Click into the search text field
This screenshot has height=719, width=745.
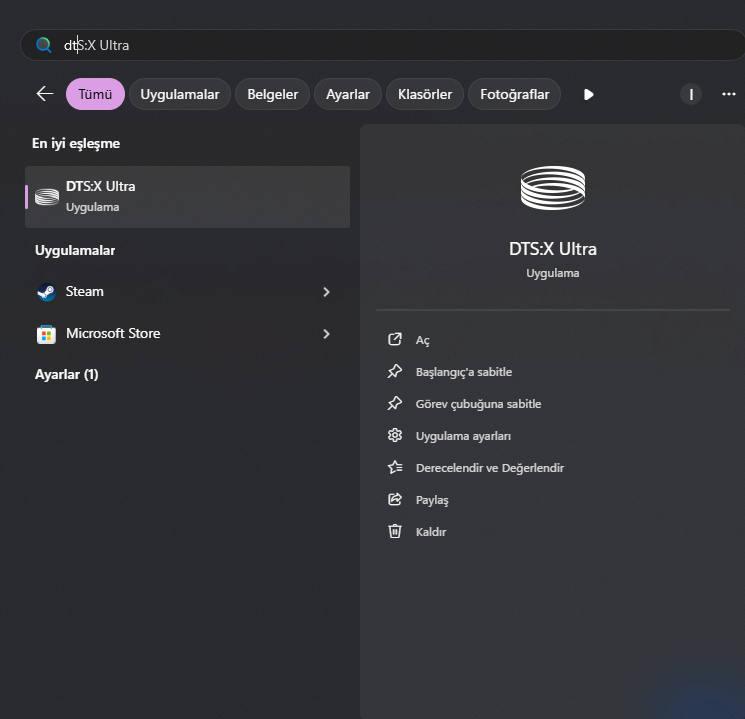[382, 45]
